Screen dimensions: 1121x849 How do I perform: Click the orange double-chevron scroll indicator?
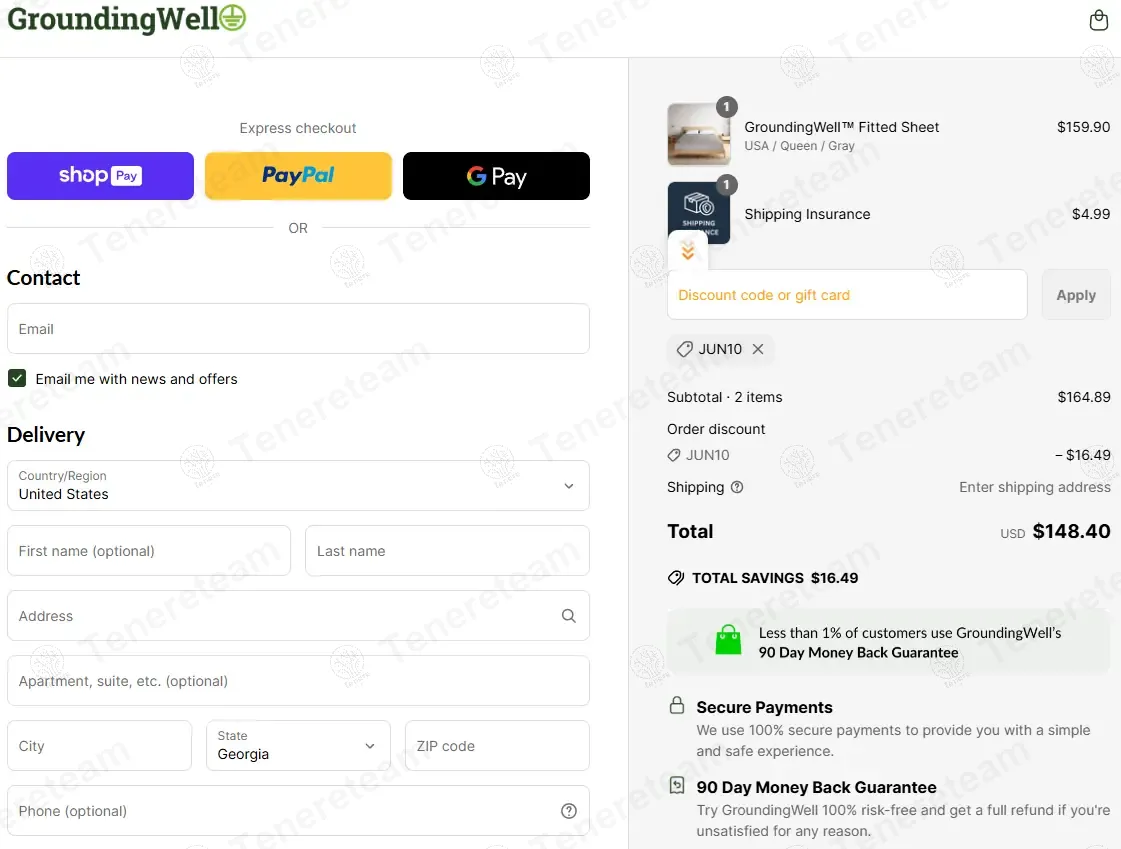click(688, 252)
